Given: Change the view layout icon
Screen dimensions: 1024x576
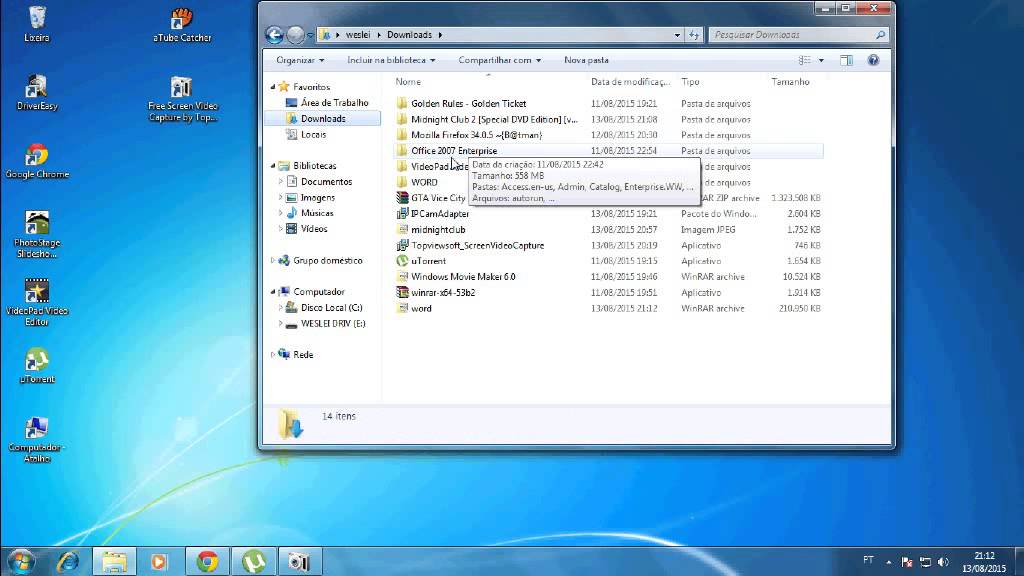Looking at the screenshot, I should [805, 60].
